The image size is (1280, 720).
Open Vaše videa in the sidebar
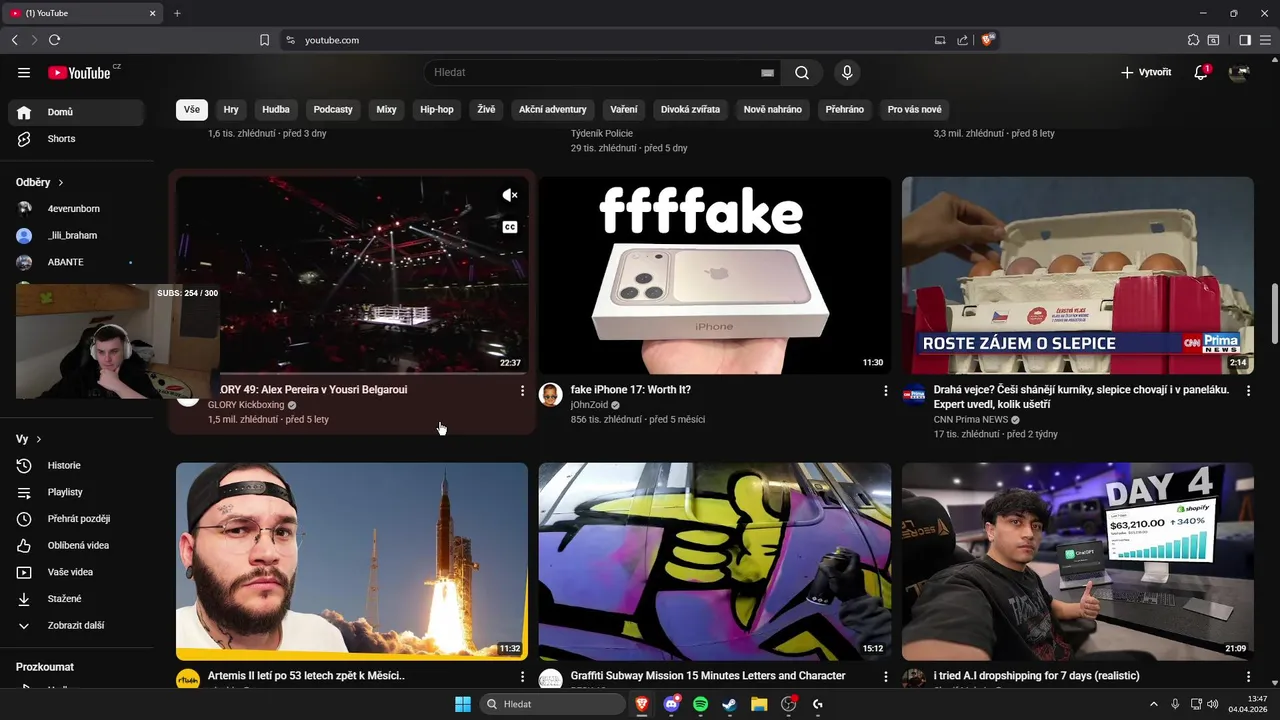coord(76,572)
